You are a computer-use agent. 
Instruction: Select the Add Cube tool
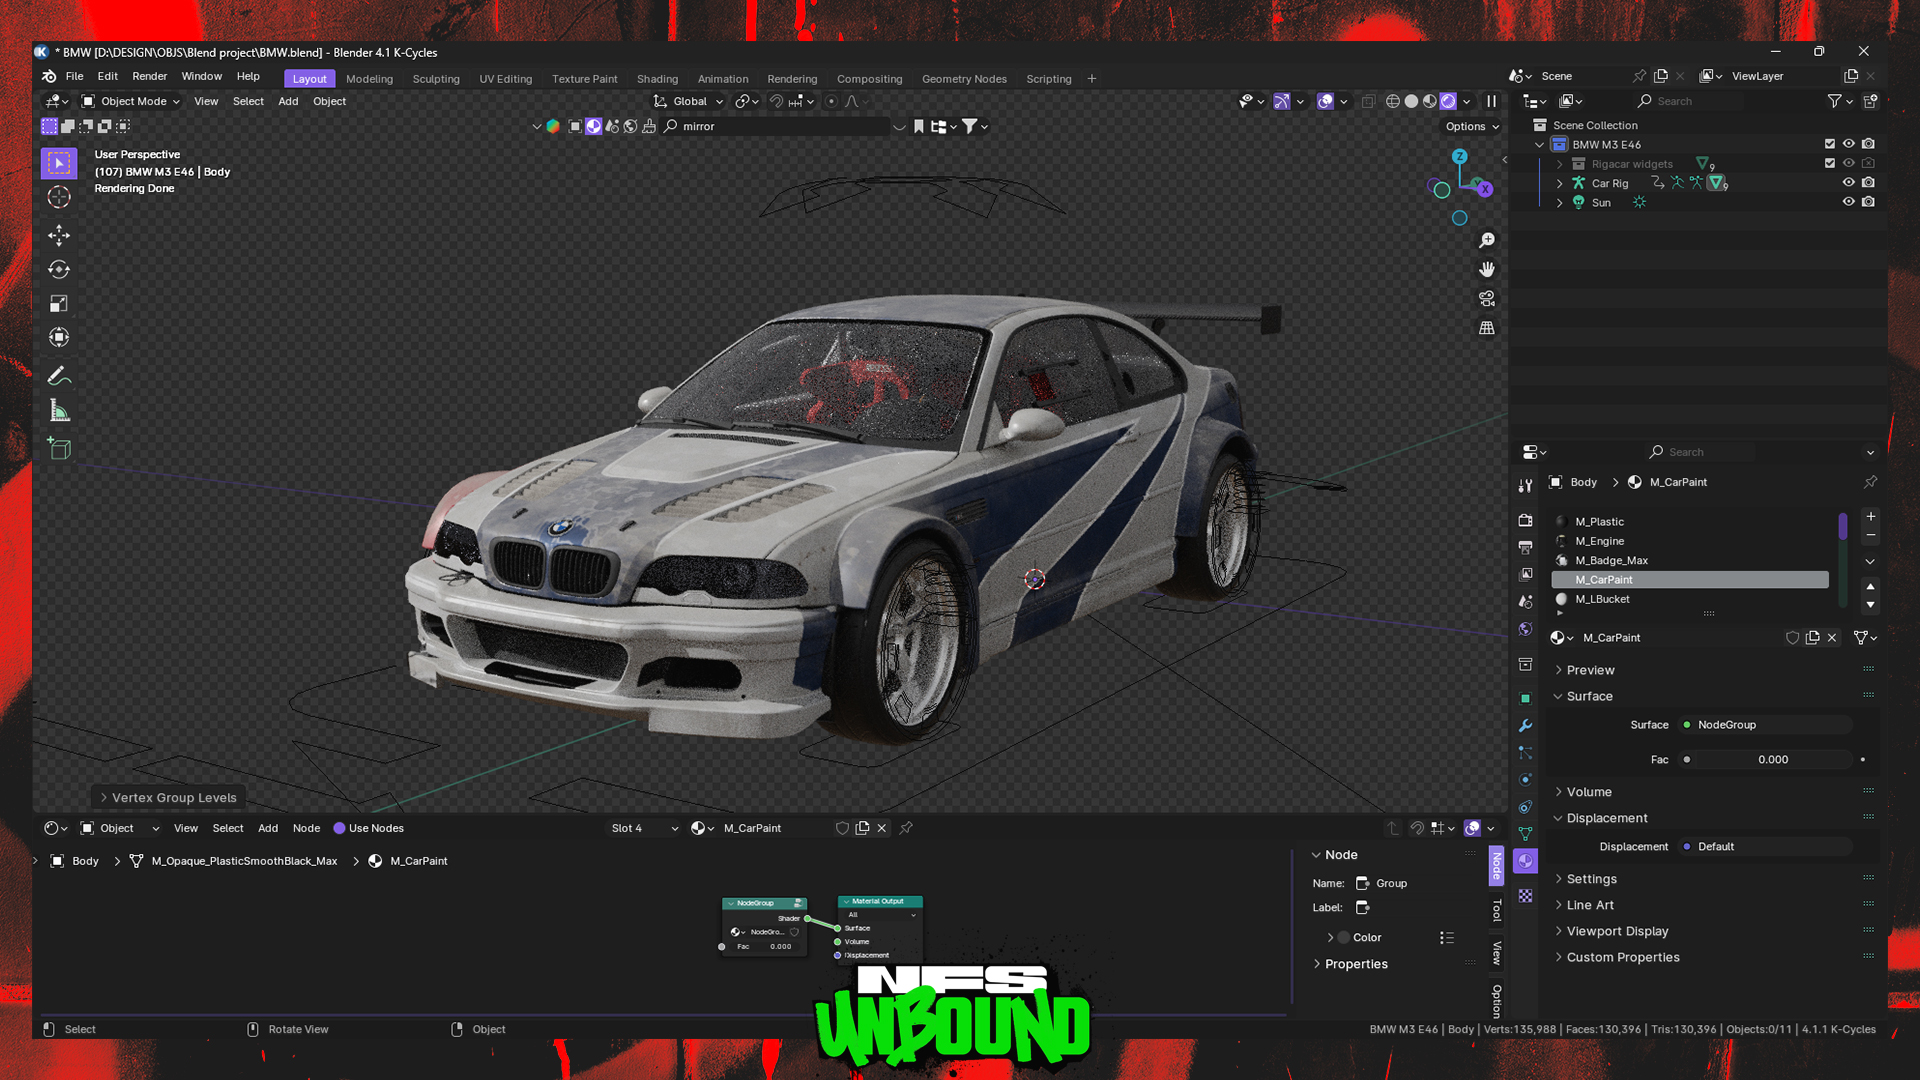click(x=59, y=449)
